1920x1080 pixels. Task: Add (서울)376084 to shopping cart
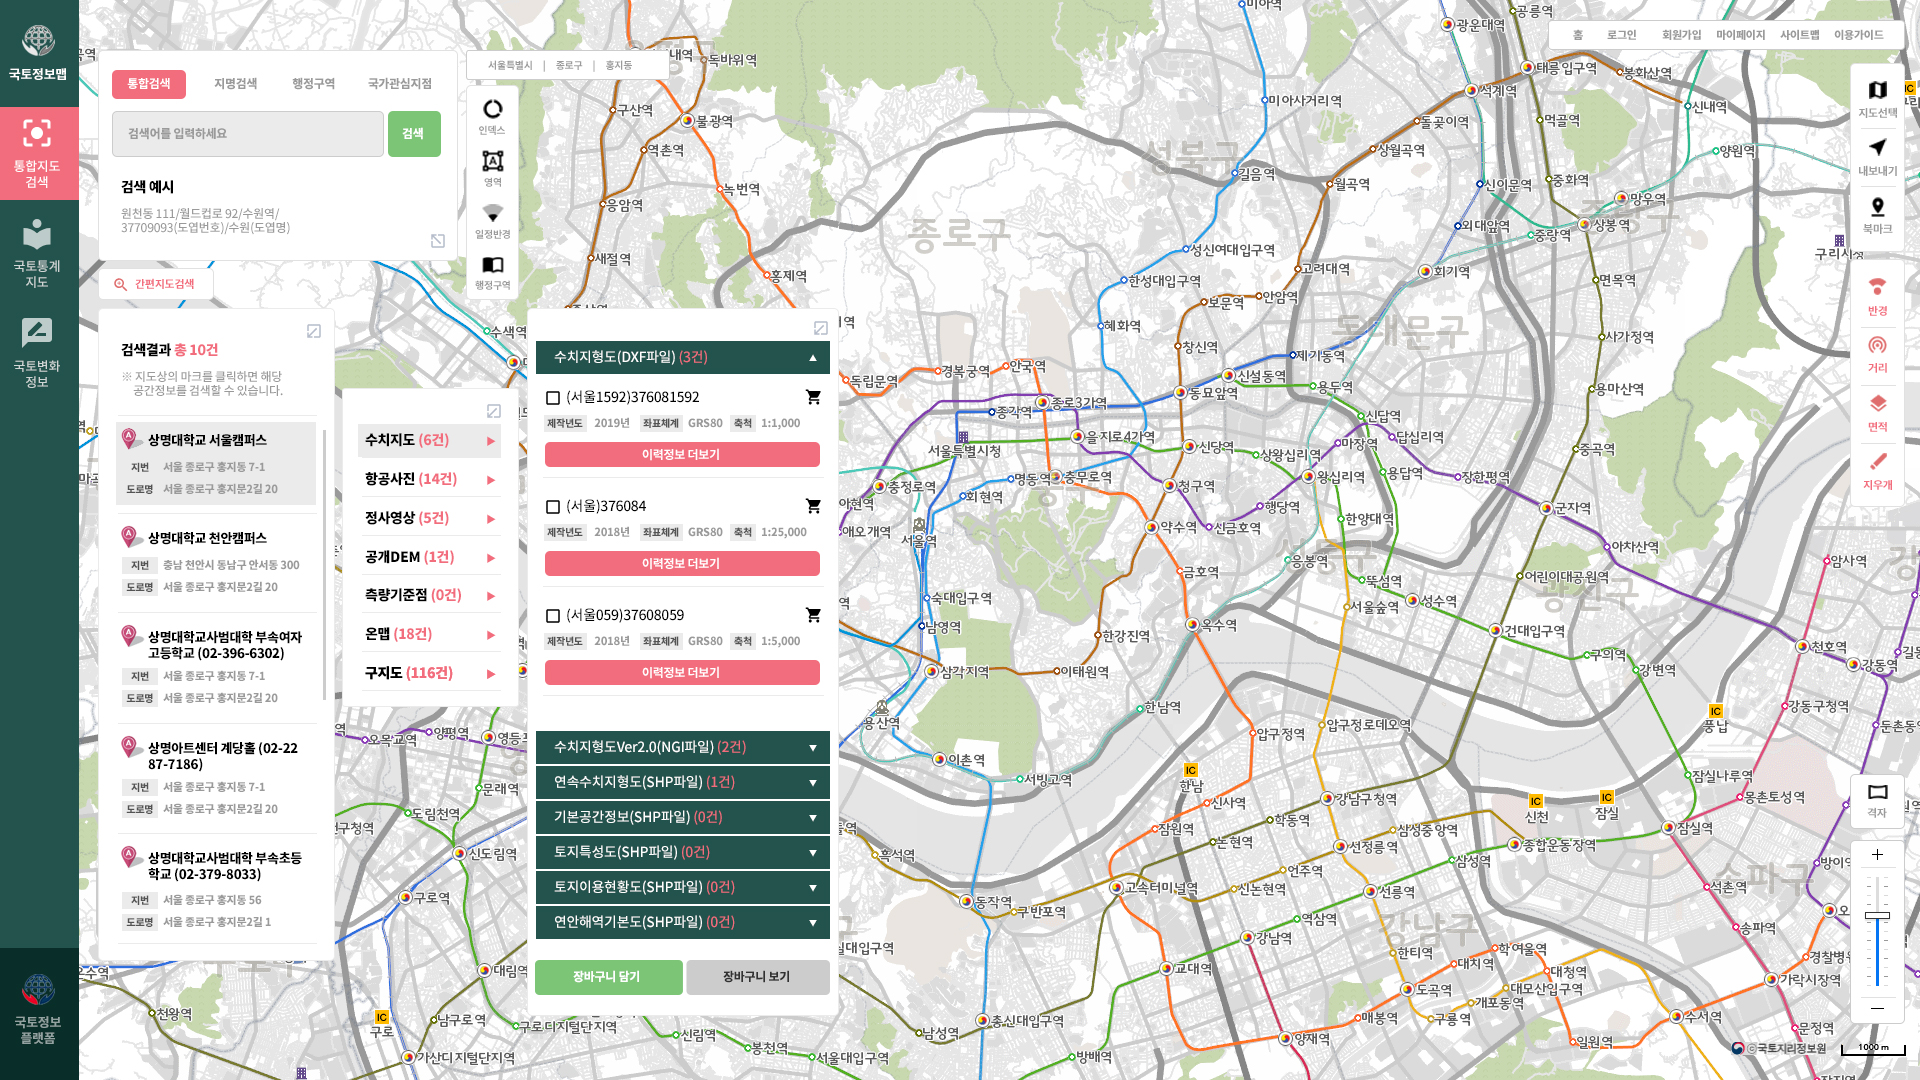(813, 506)
